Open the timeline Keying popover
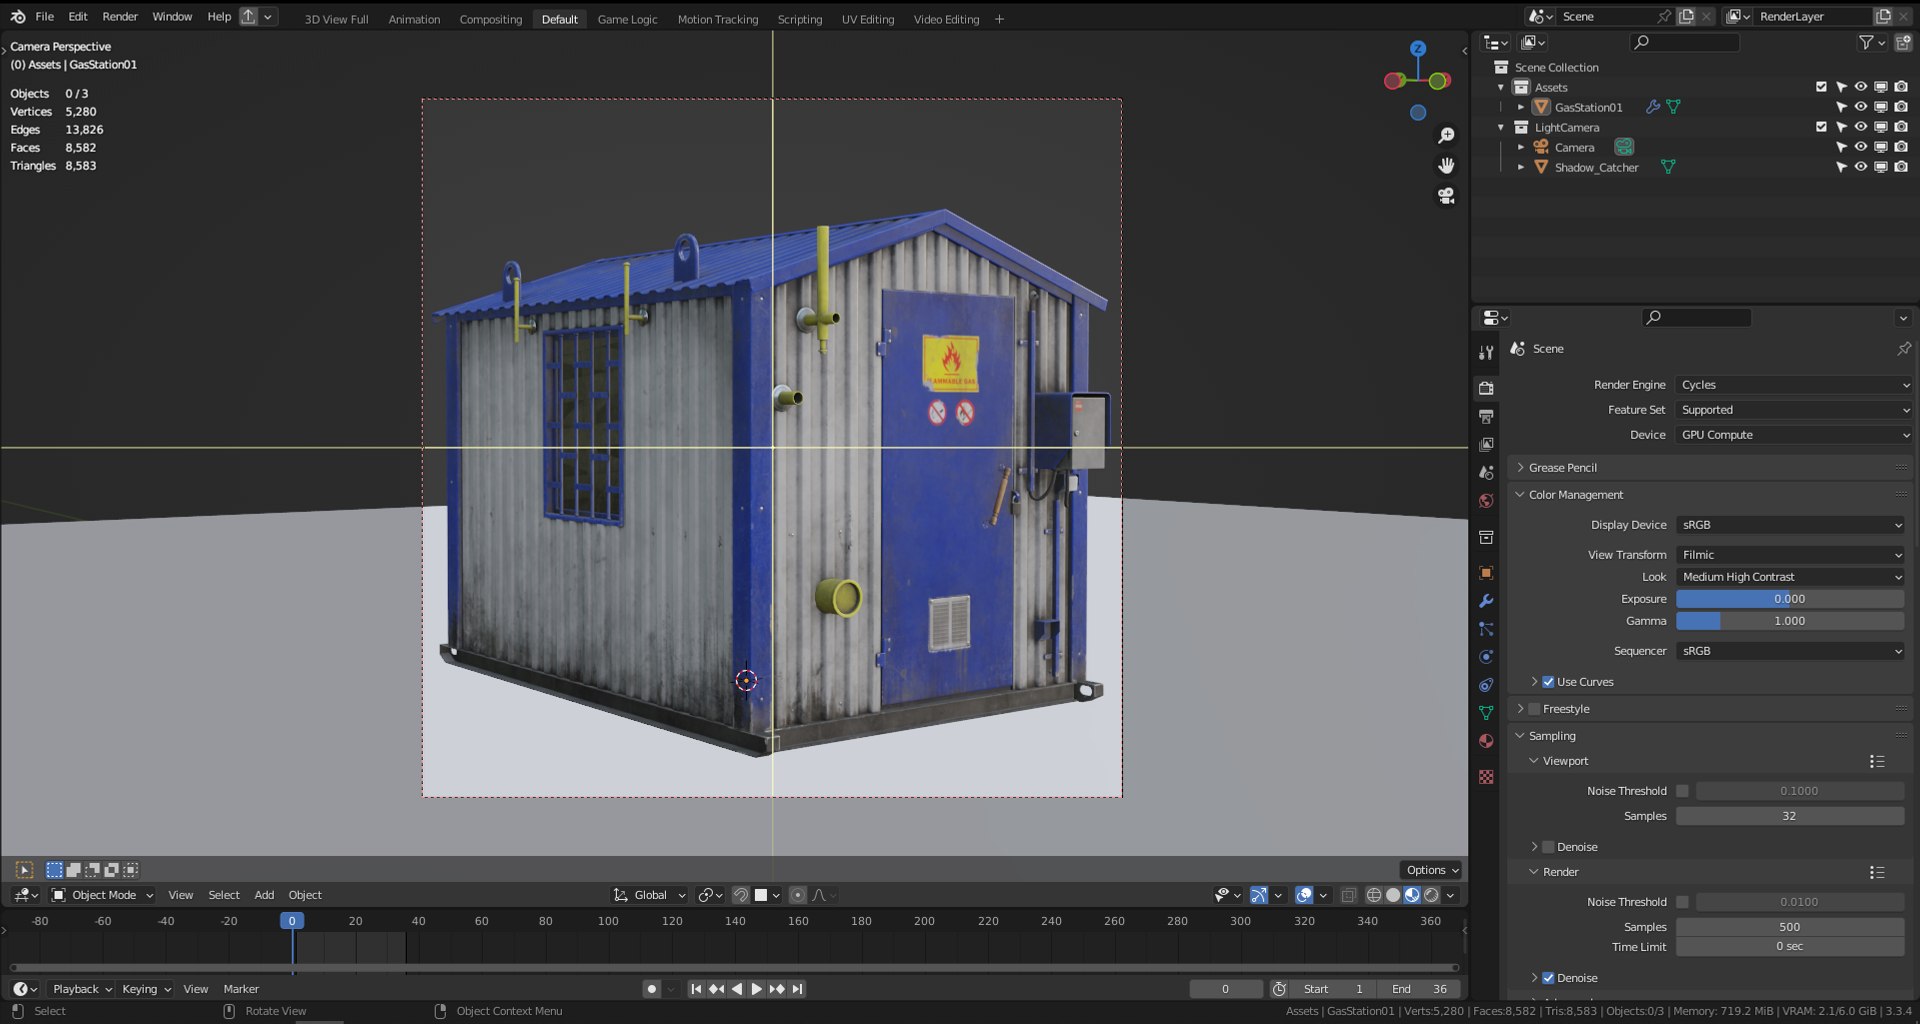Screen dimensions: 1920x1024 coord(146,989)
